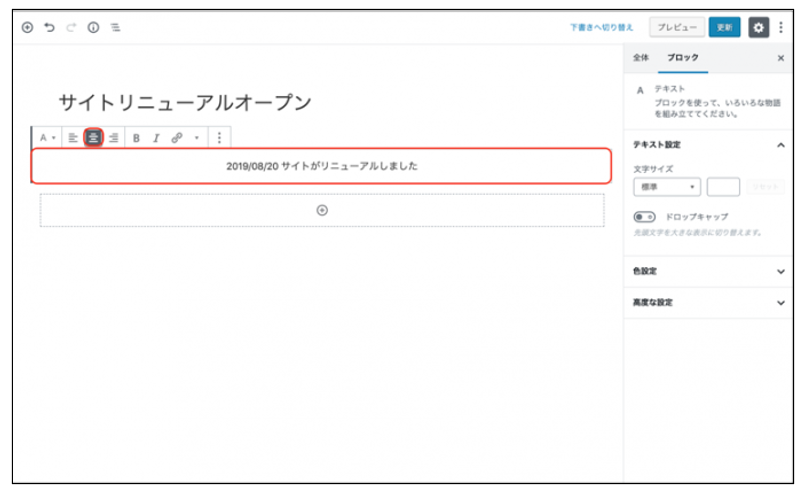Open the content structure info icon
This screenshot has height=494, width=803.
pos(93,28)
